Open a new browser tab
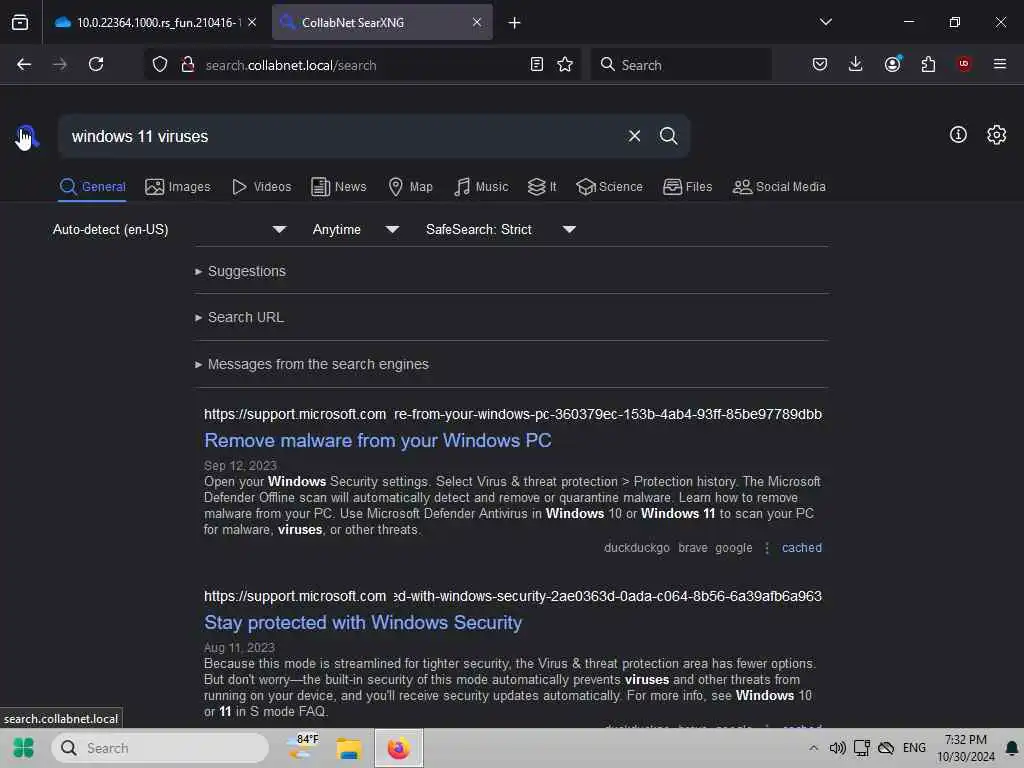 point(514,23)
